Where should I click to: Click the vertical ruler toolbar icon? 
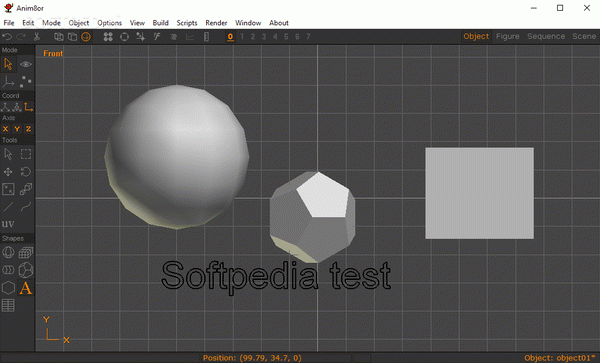click(206, 37)
